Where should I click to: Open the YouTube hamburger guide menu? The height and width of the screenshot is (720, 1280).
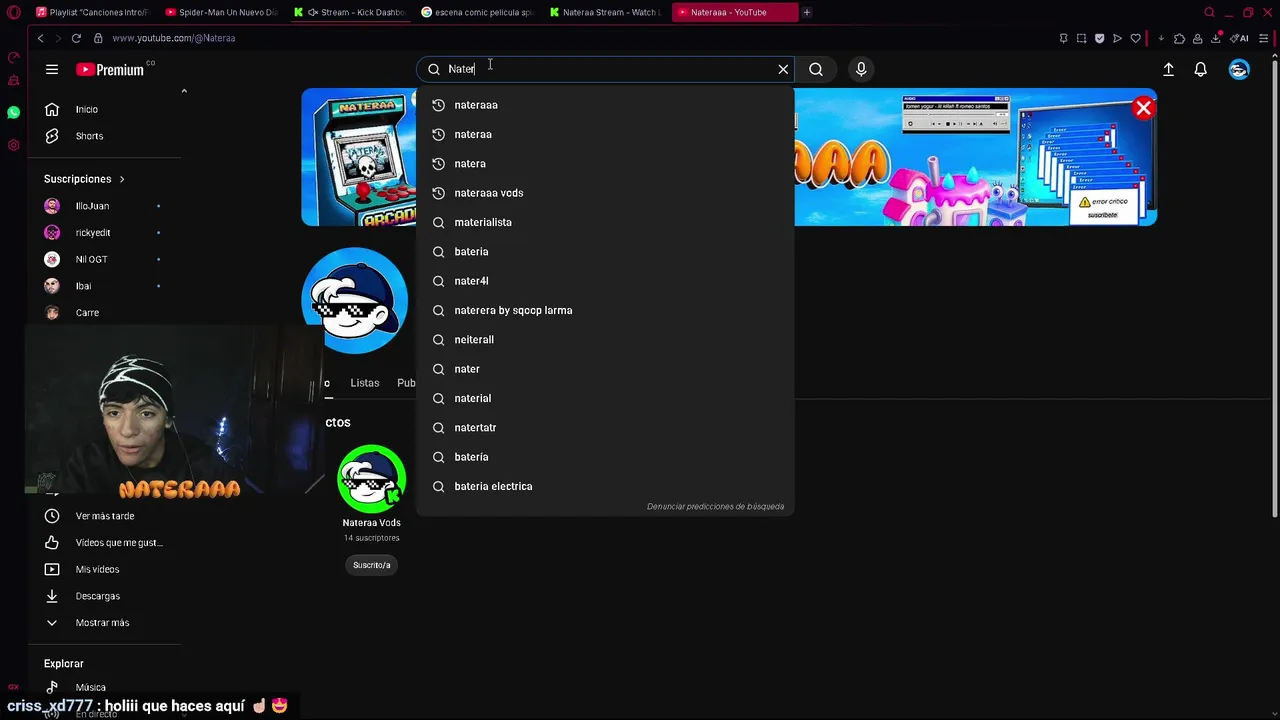[52, 69]
